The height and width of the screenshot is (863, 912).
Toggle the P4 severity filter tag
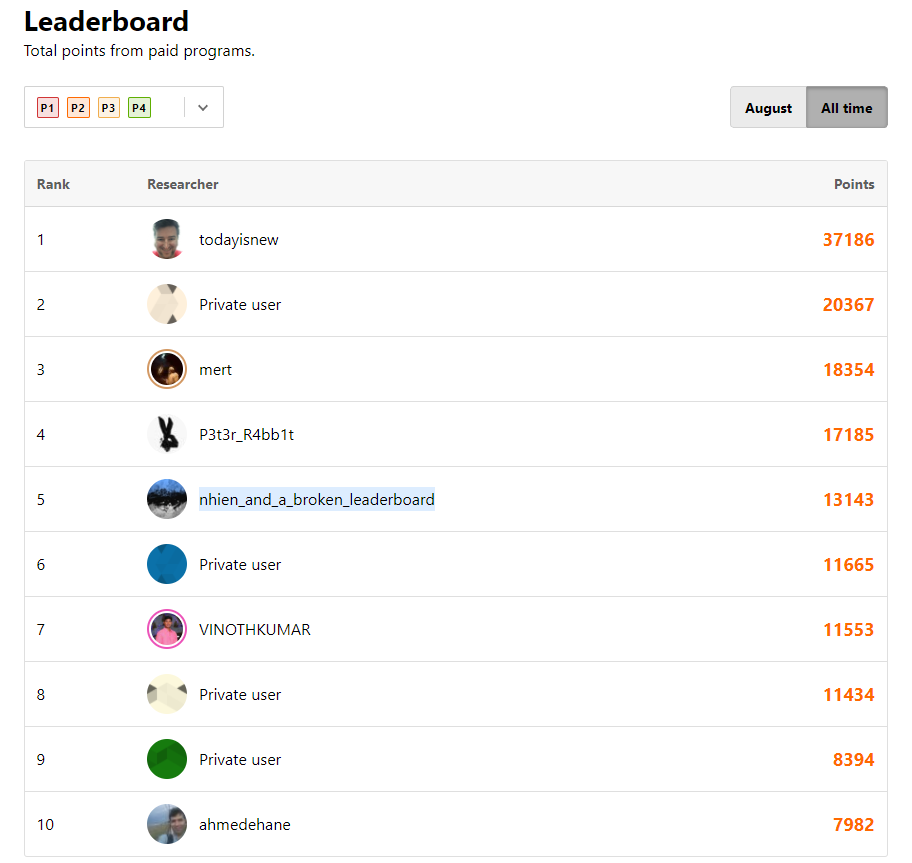tap(139, 108)
